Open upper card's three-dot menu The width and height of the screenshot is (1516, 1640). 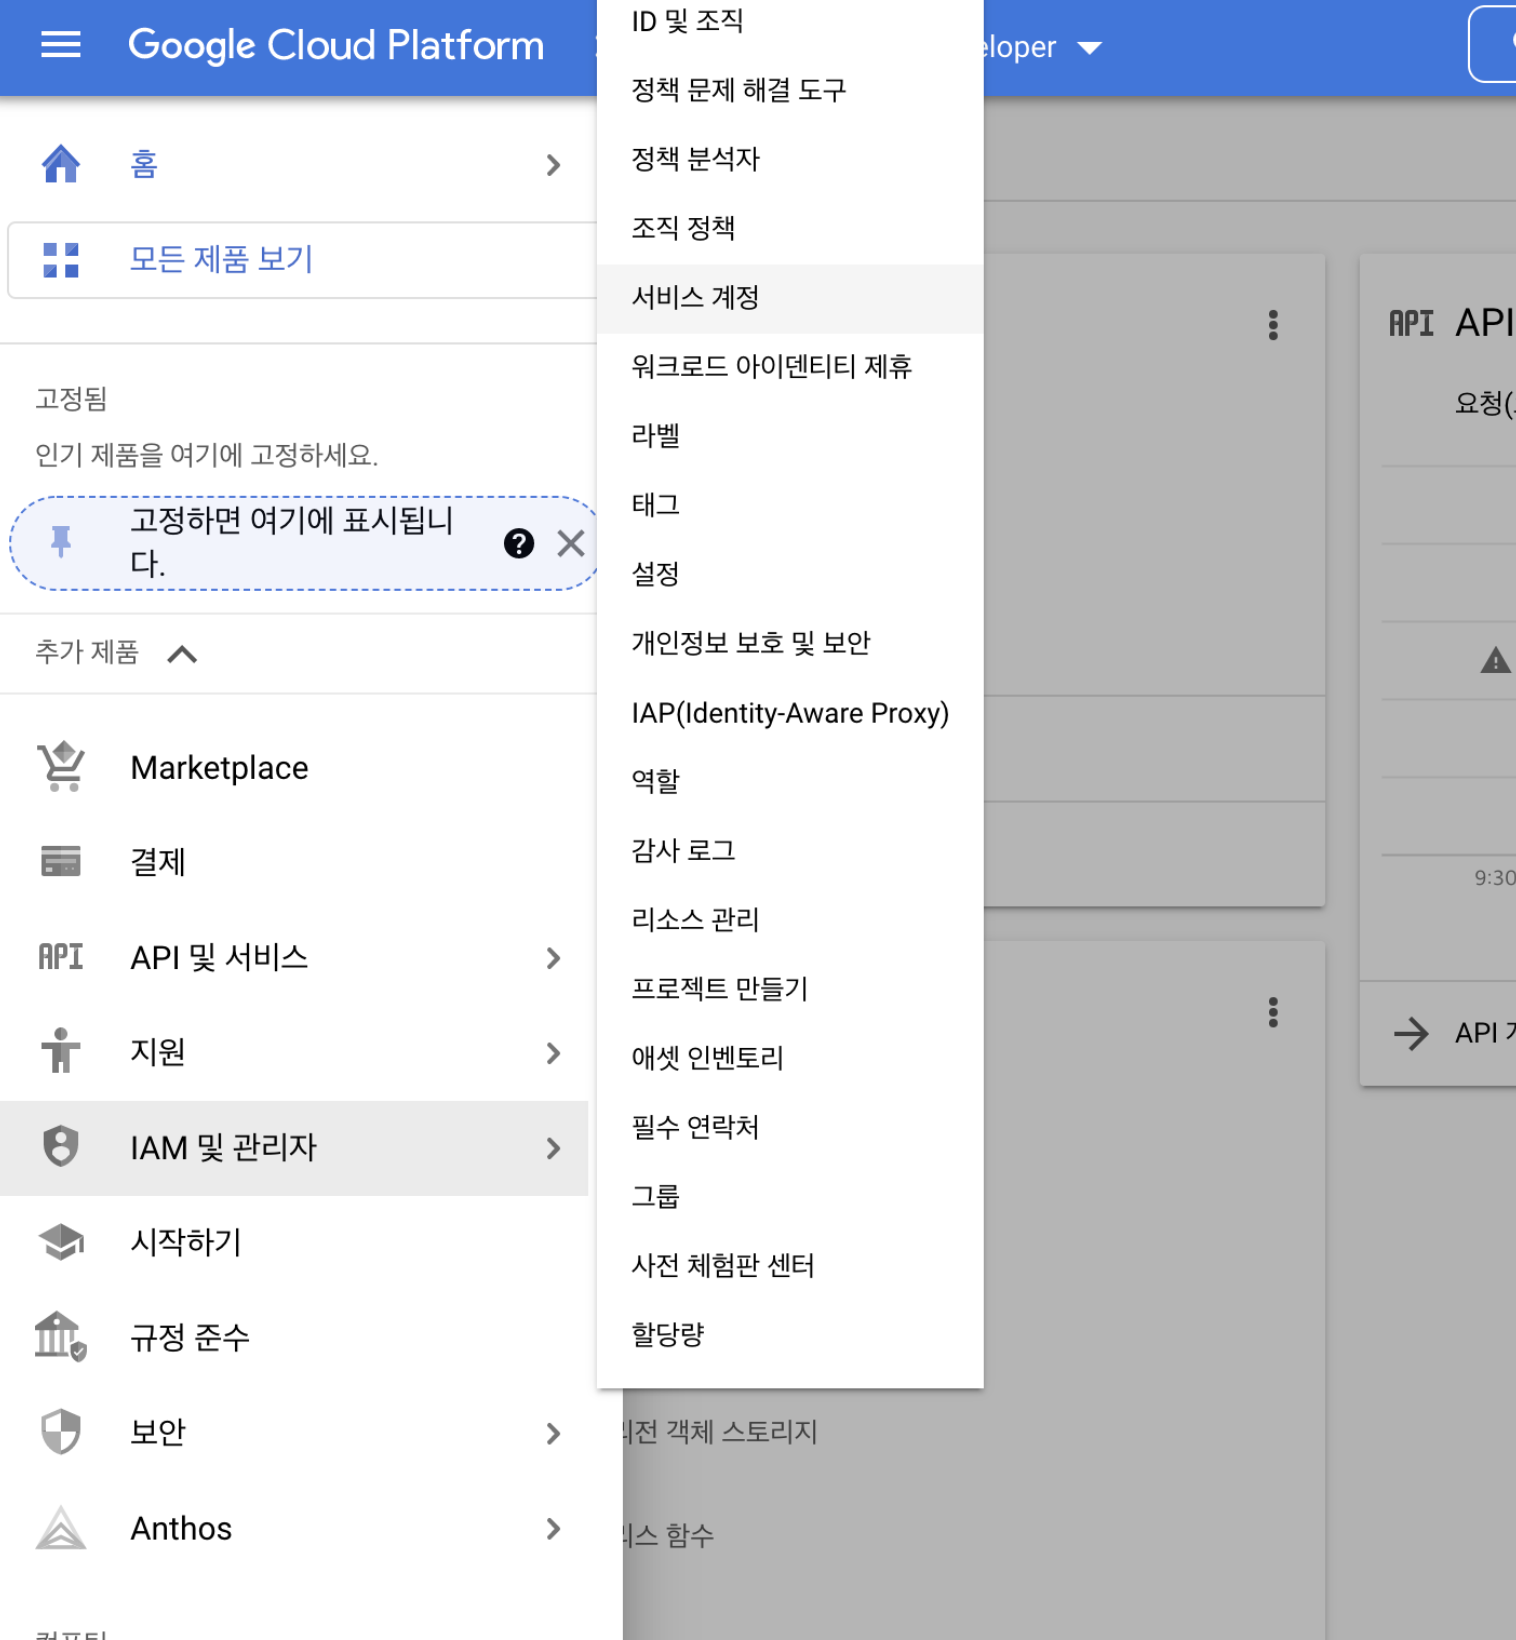(1273, 325)
